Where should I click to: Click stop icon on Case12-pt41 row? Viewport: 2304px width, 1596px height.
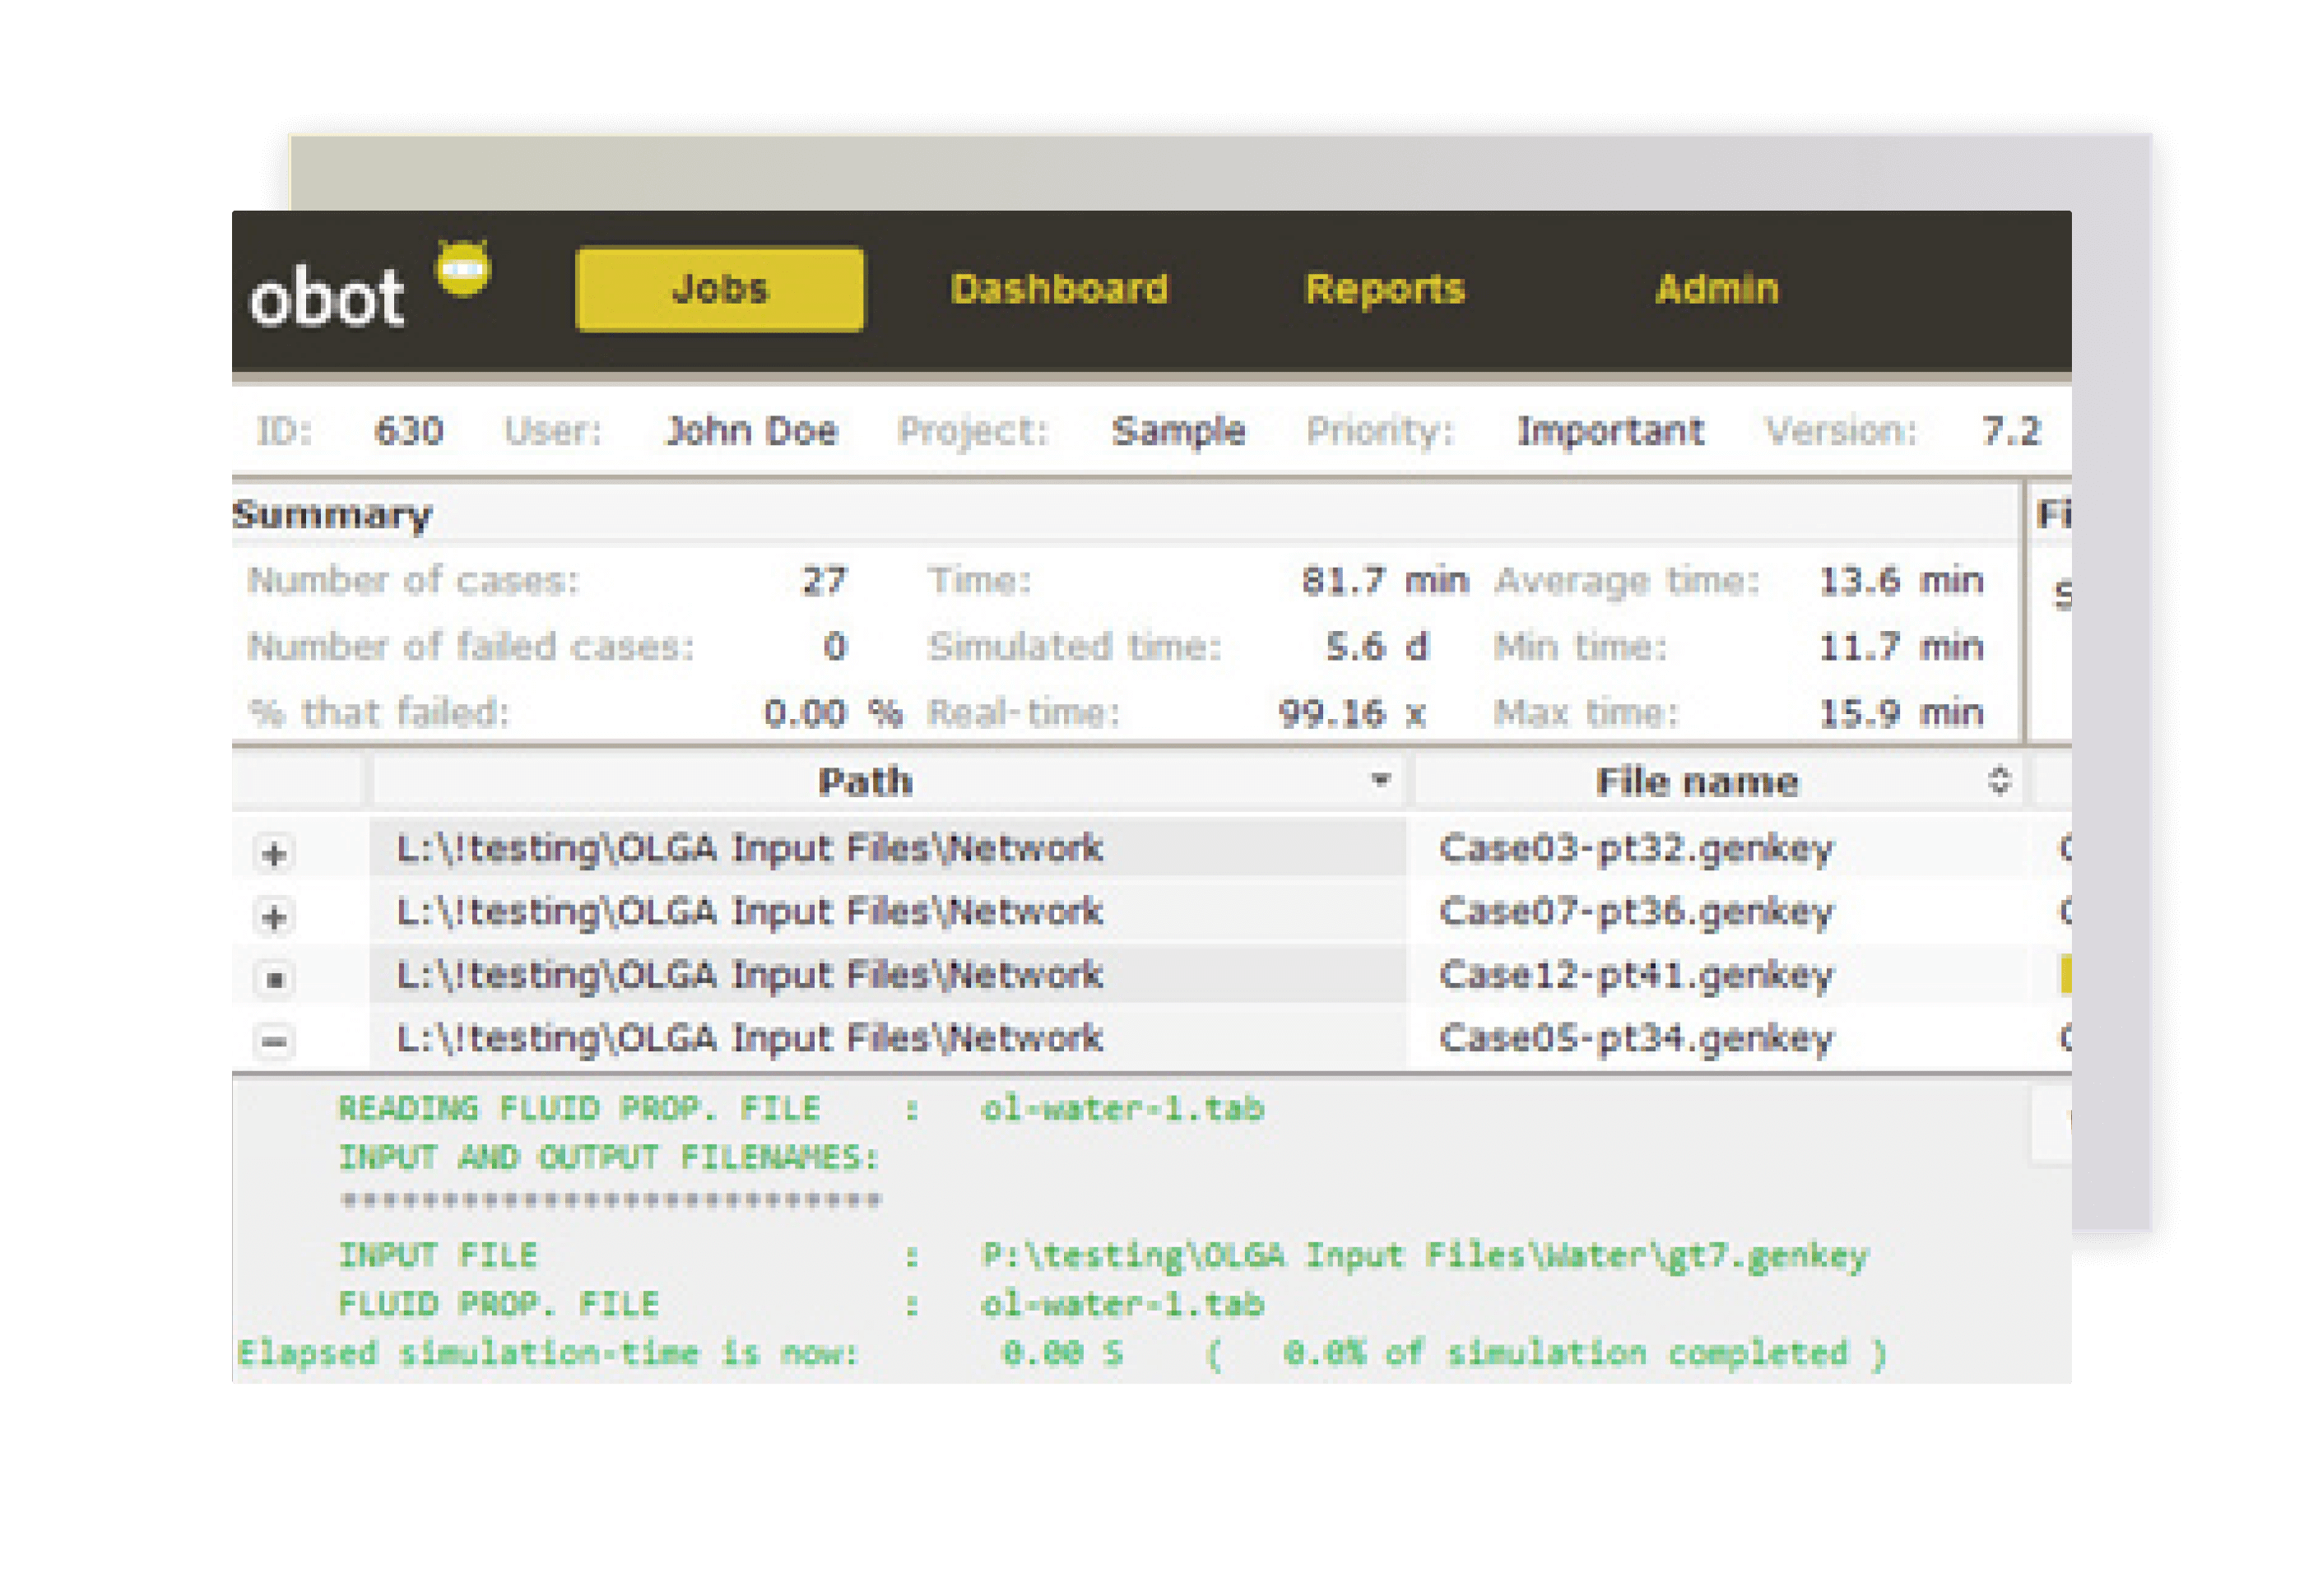(x=274, y=979)
